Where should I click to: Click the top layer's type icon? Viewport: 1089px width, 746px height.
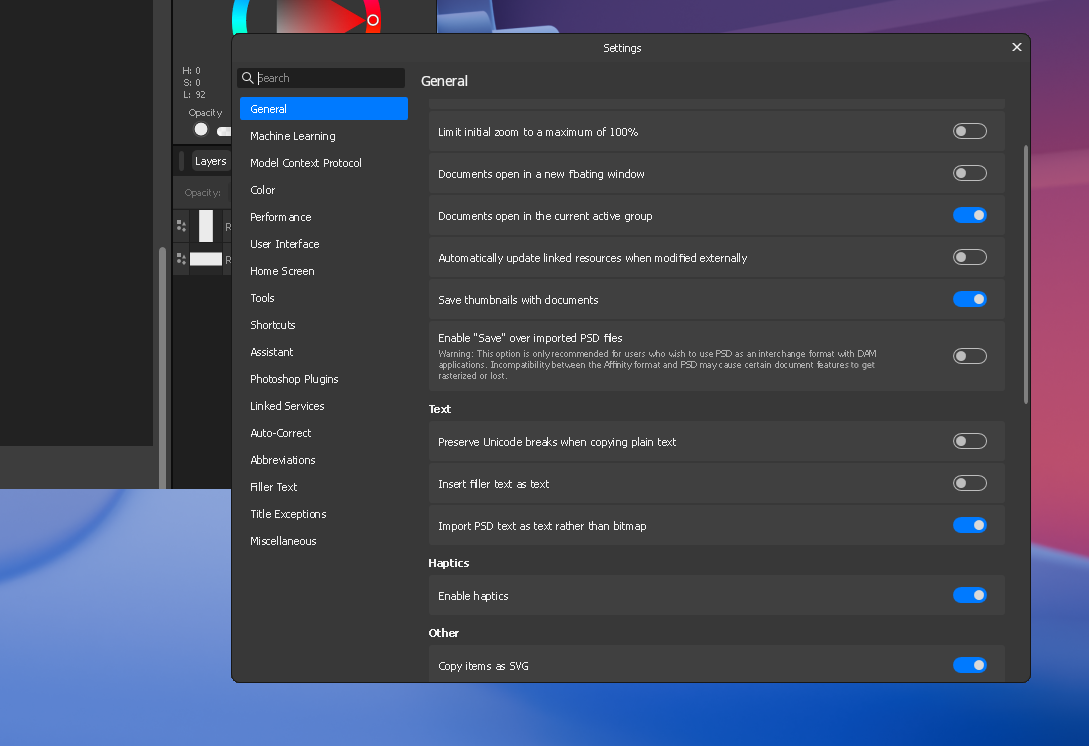(x=181, y=226)
